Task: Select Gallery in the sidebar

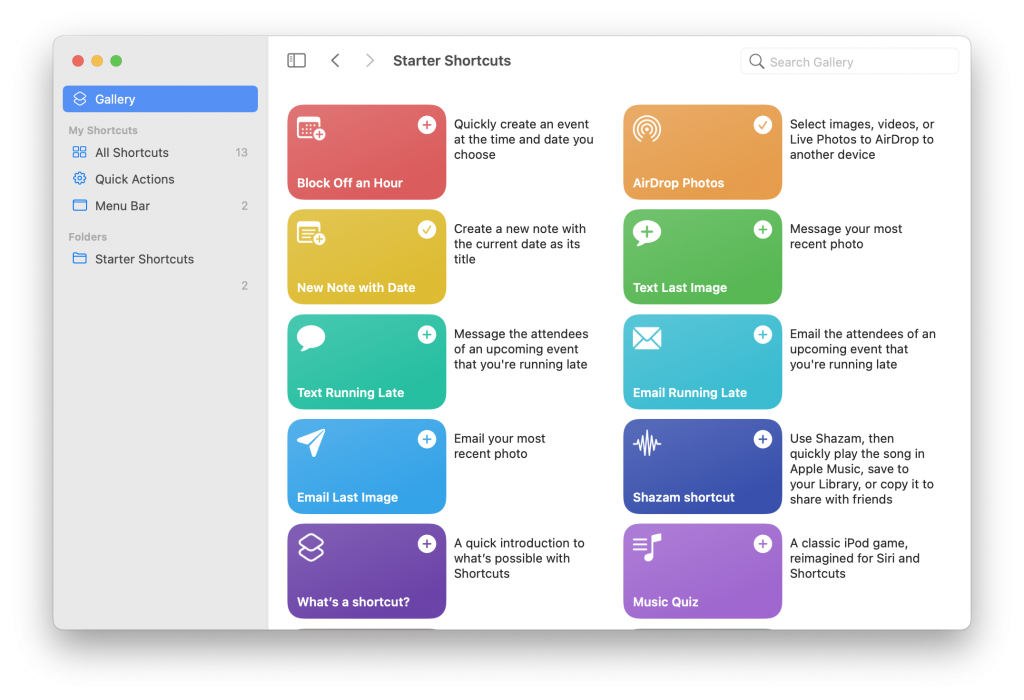Action: click(x=115, y=98)
